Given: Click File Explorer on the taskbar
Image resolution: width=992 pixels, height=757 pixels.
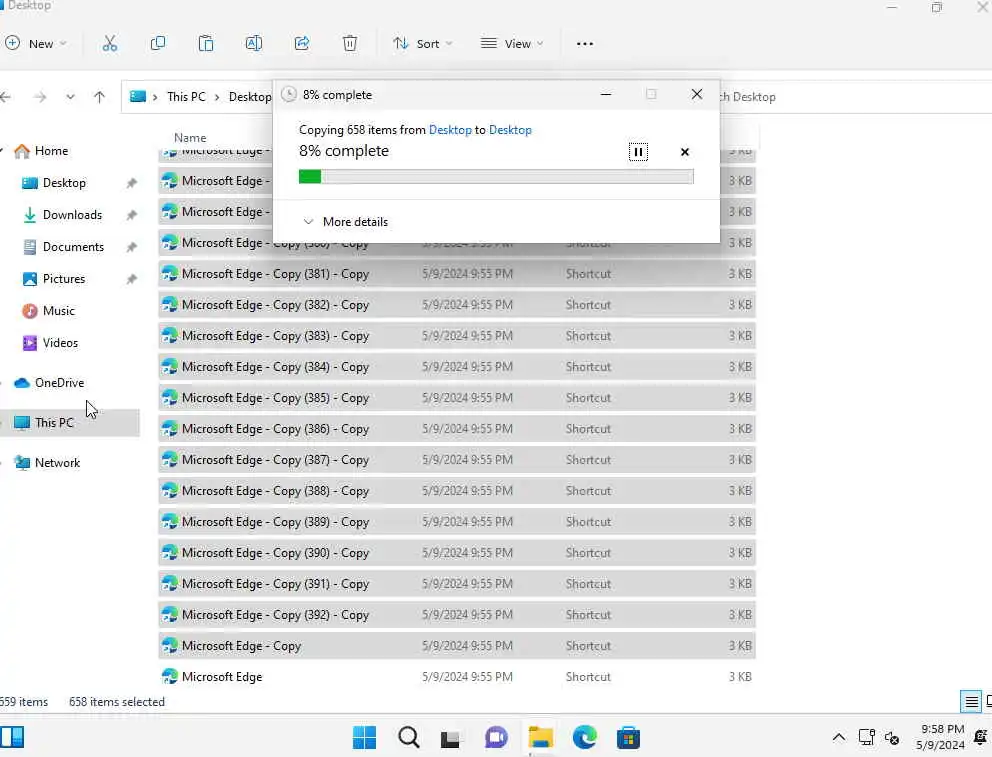Looking at the screenshot, I should point(541,737).
